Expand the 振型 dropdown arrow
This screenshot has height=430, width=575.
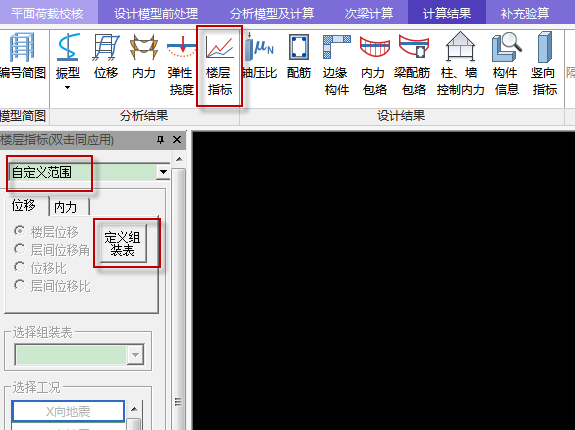[x=67, y=88]
